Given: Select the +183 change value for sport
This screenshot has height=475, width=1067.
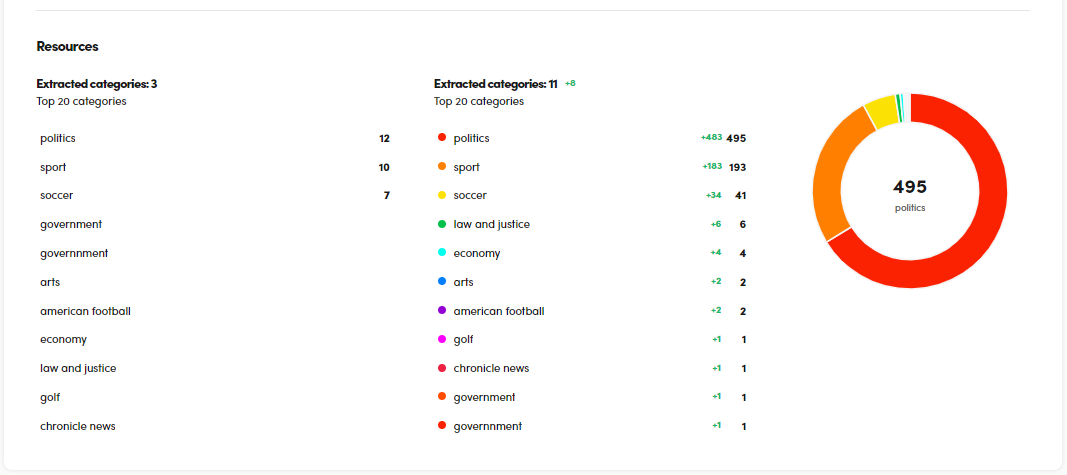Looking at the screenshot, I should point(711,167).
